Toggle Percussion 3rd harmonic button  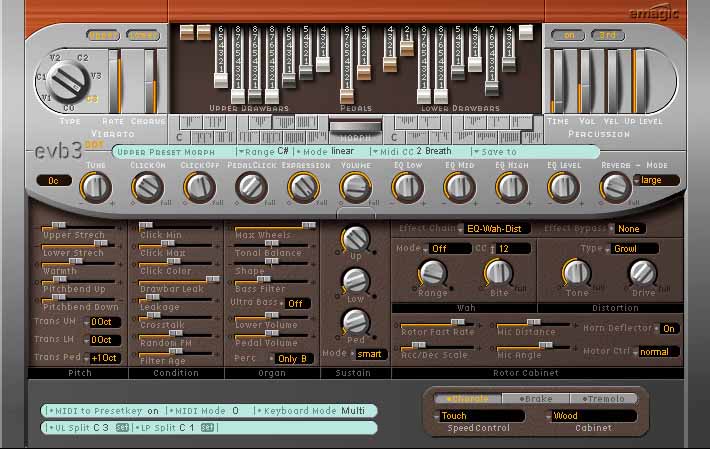[607, 35]
